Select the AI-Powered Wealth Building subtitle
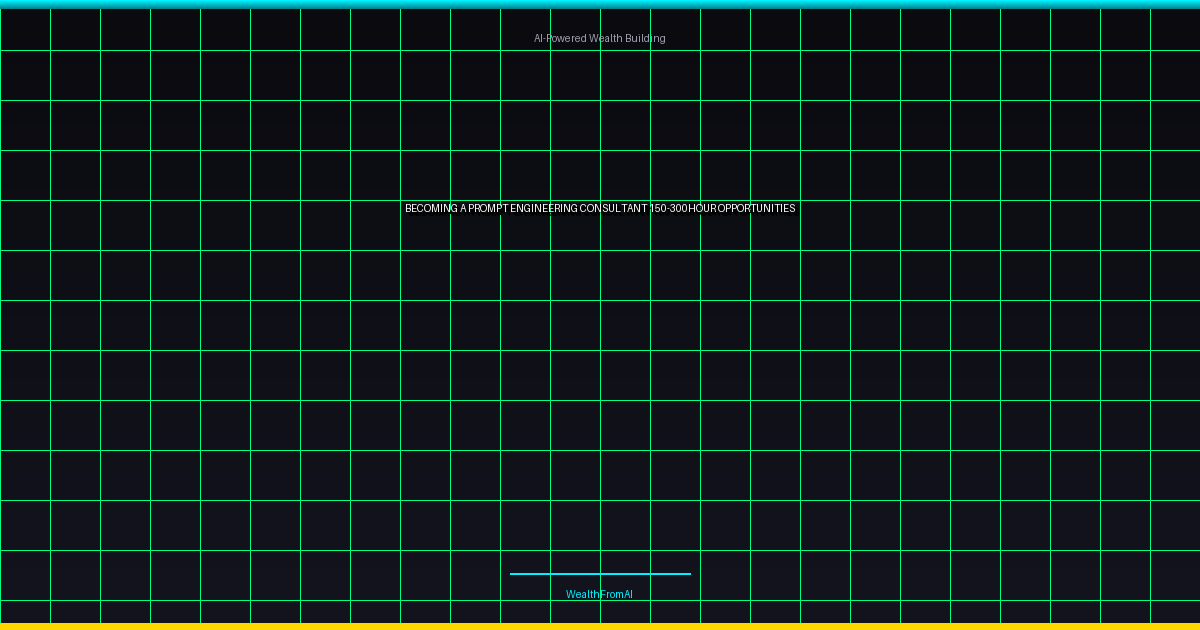Viewport: 1200px width, 630px height. tap(599, 39)
